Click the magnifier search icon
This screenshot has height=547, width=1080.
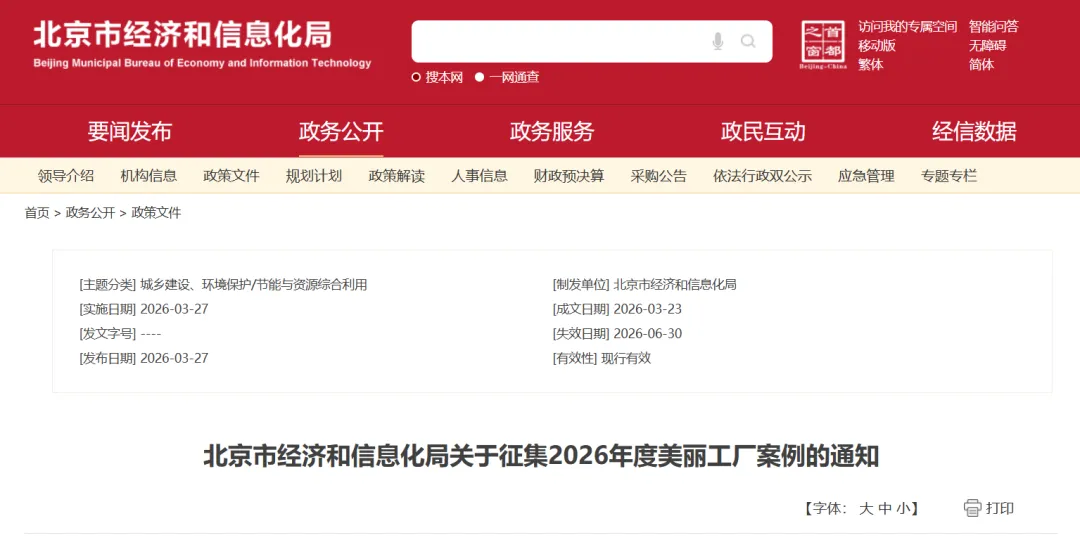click(748, 41)
